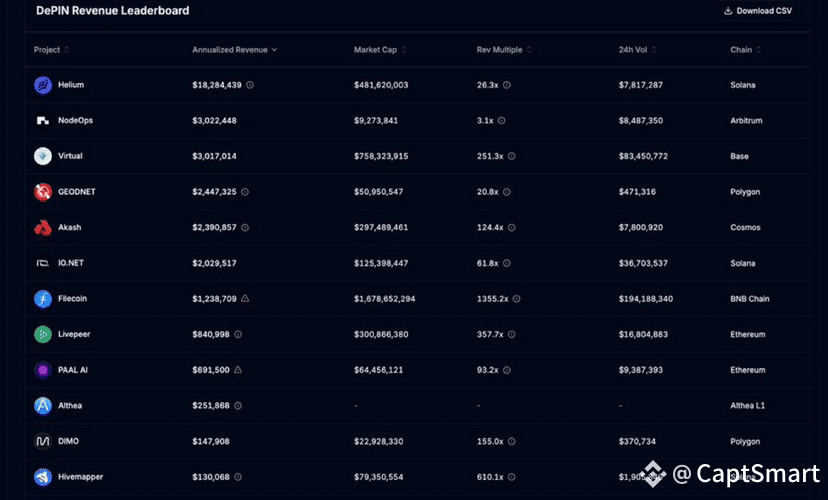Image resolution: width=828 pixels, height=500 pixels.
Task: Click the Download CSV button
Action: [x=757, y=11]
